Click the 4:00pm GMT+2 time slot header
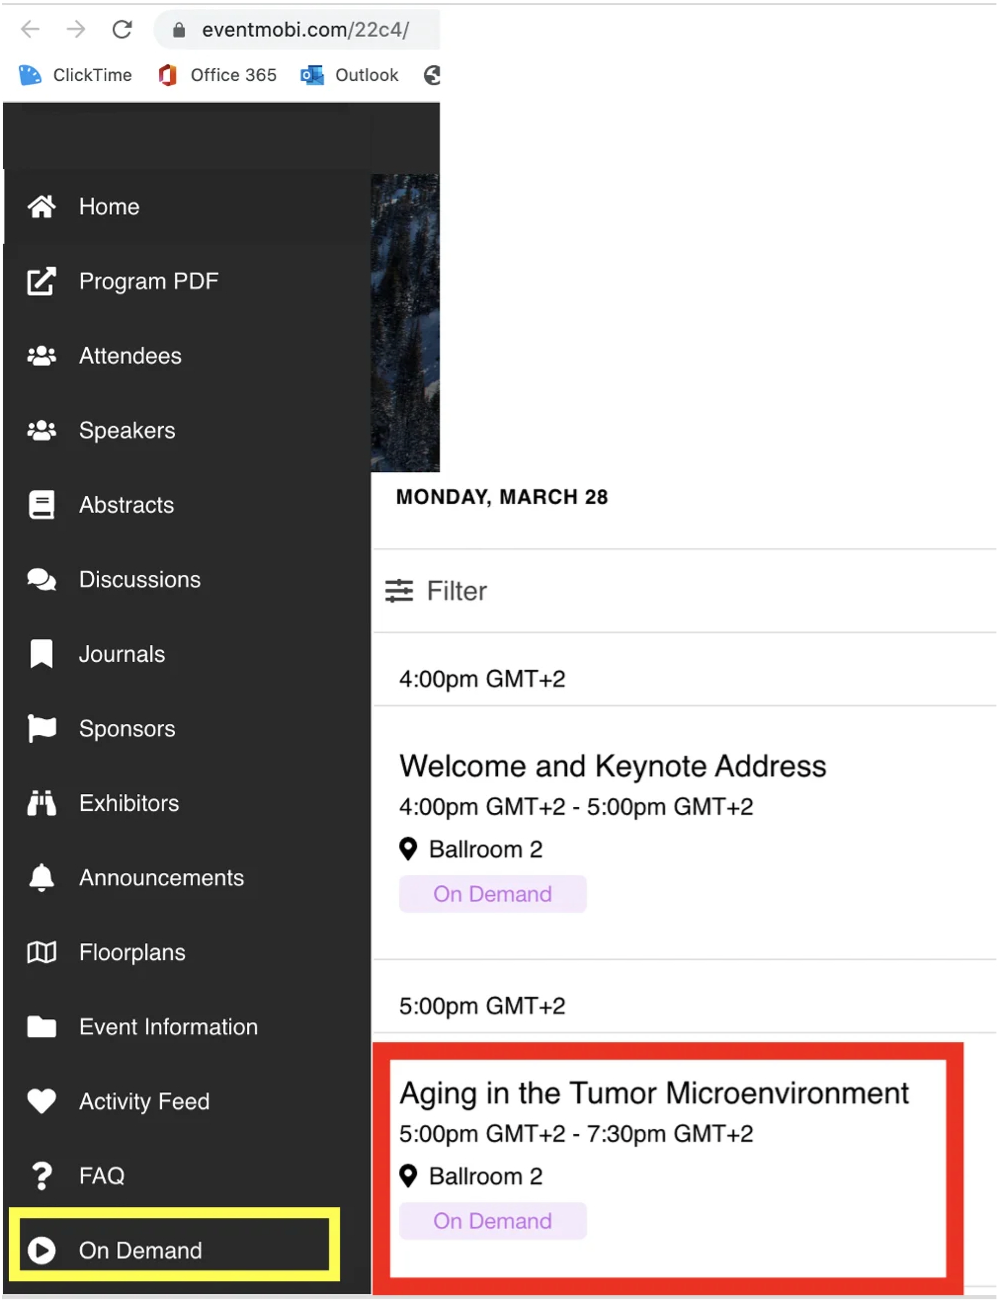 click(x=482, y=679)
